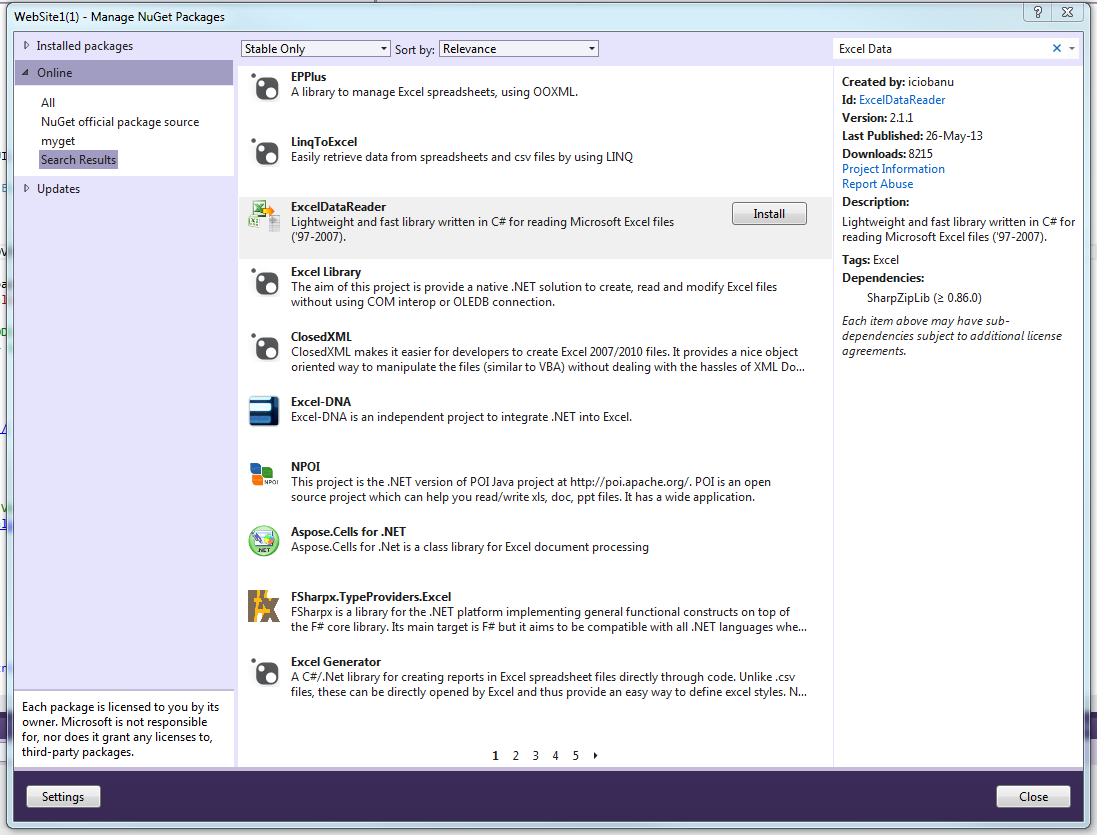Click the Downloads: 8215 detail
The height and width of the screenshot is (835, 1097).
(887, 154)
